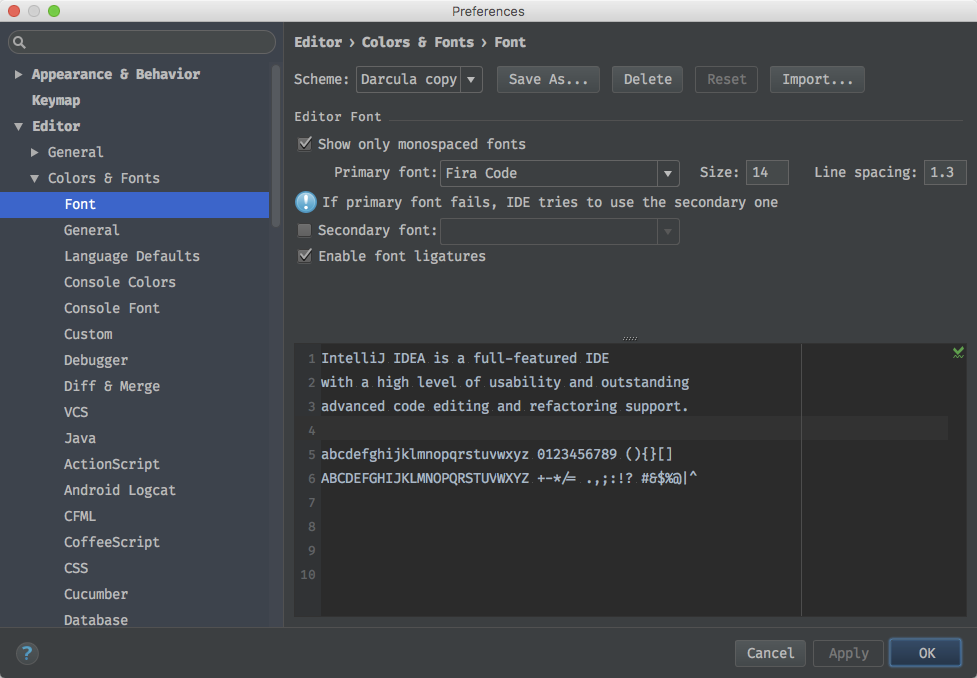Click the Import... button
Screen dimensions: 977x678
[817, 79]
